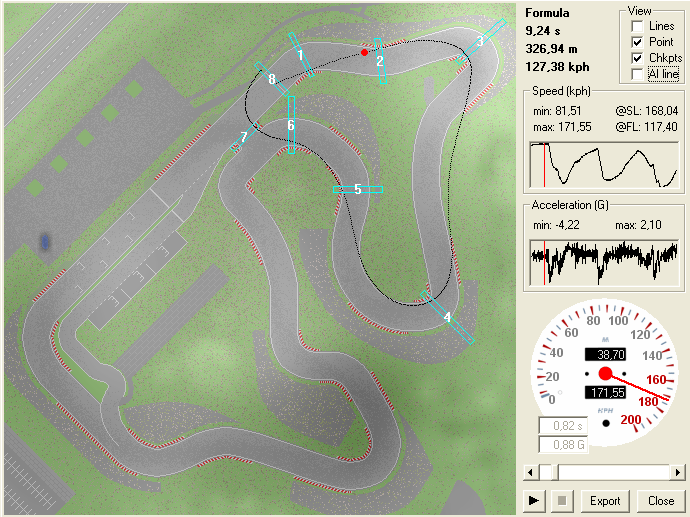Select checkpoint 6 marker on the track
The height and width of the screenshot is (517, 690).
click(x=291, y=125)
